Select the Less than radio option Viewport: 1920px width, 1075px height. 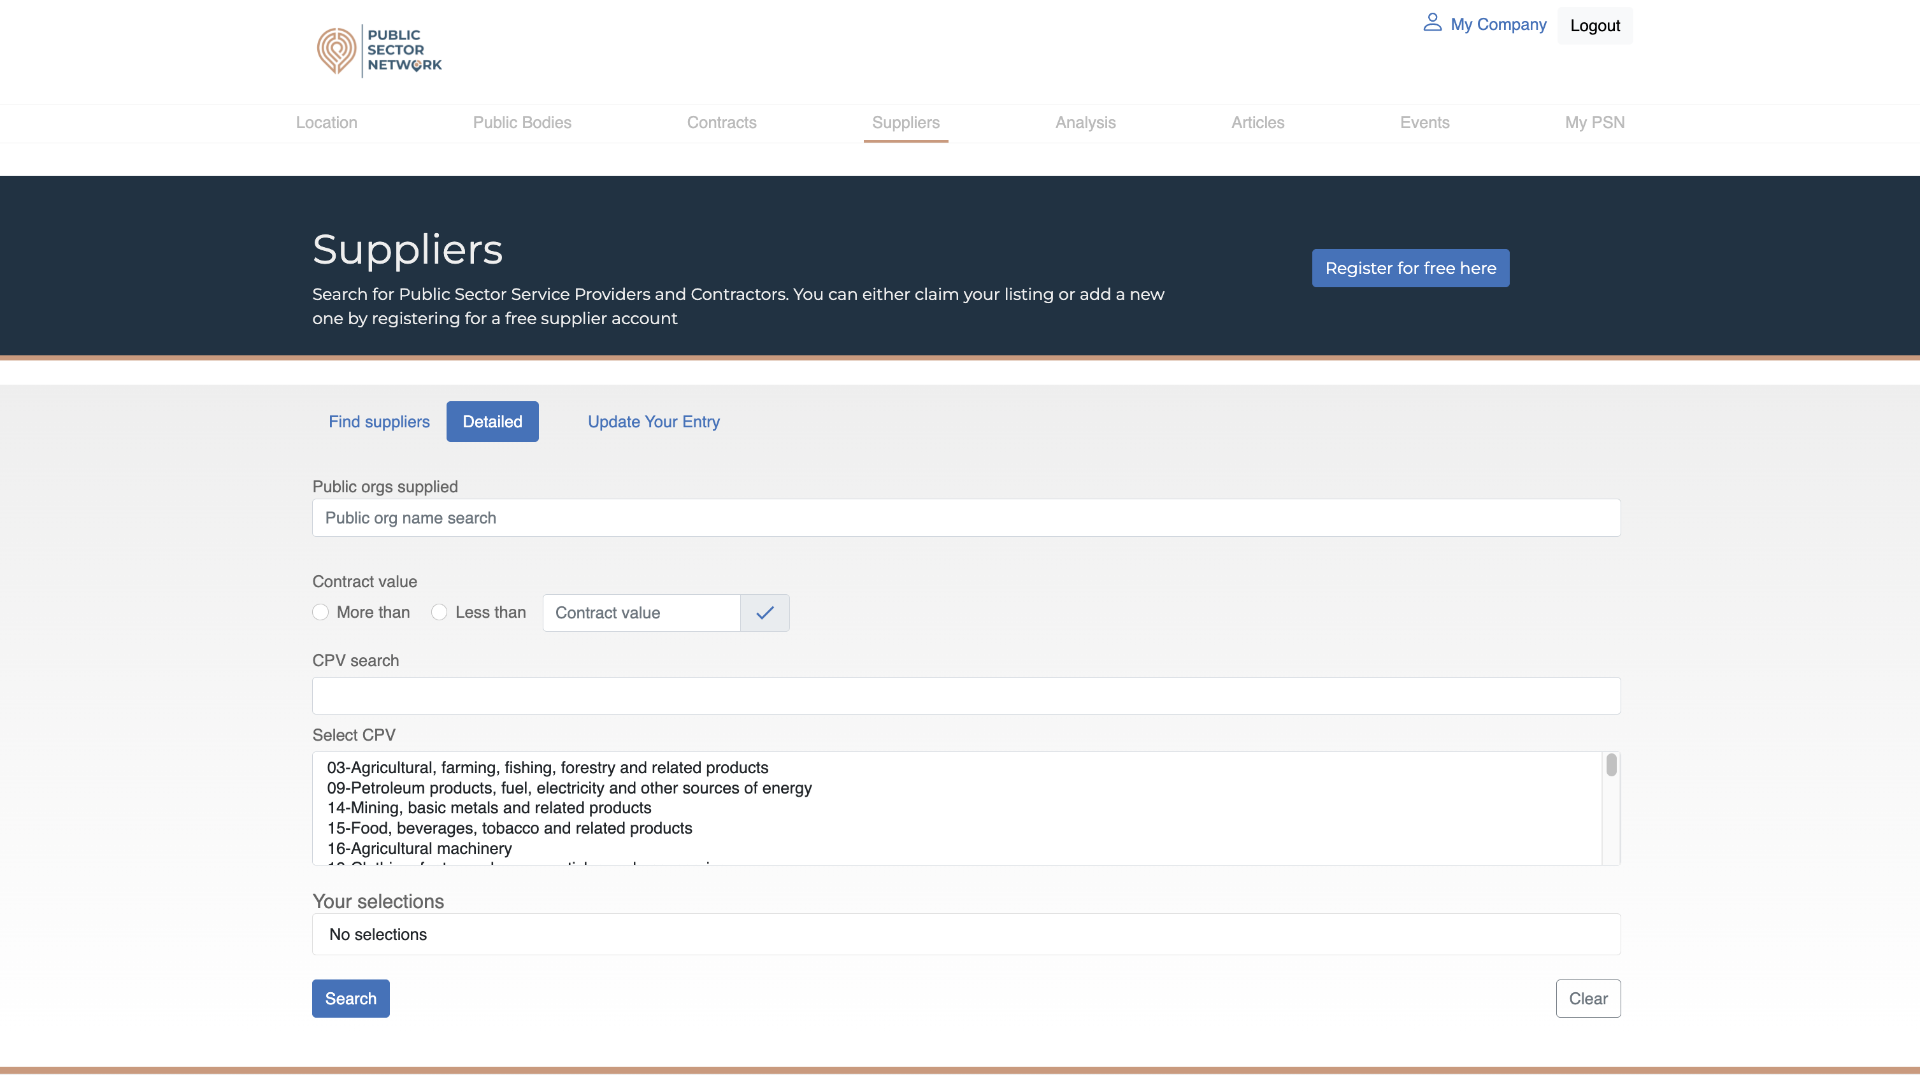coord(439,612)
